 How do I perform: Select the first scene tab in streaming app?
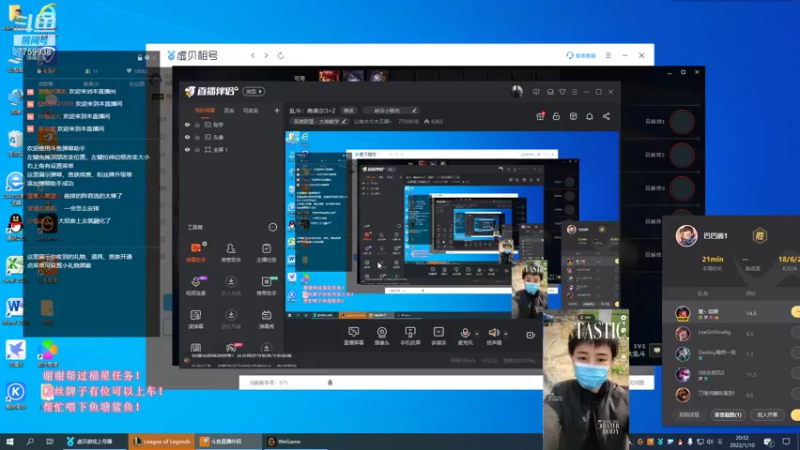205,110
